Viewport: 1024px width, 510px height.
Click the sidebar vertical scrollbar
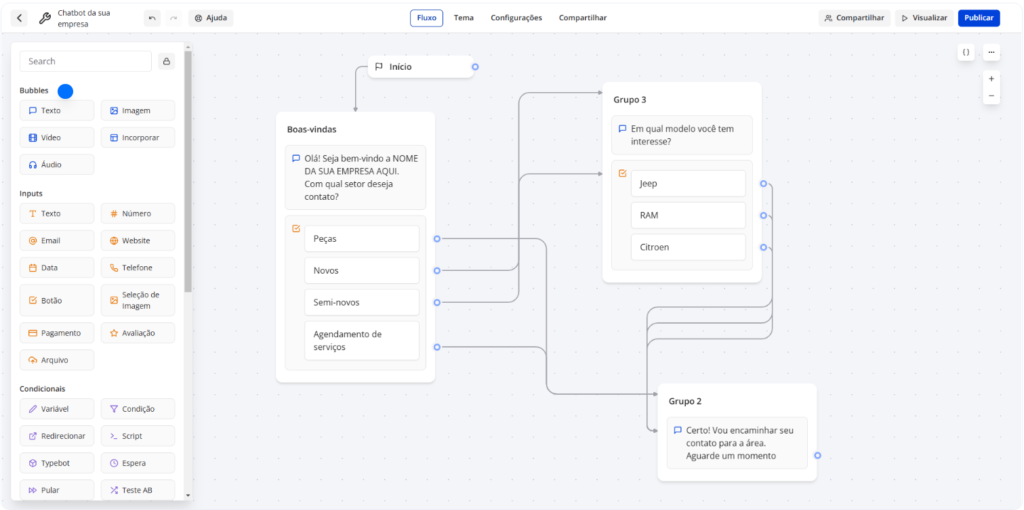[188, 171]
